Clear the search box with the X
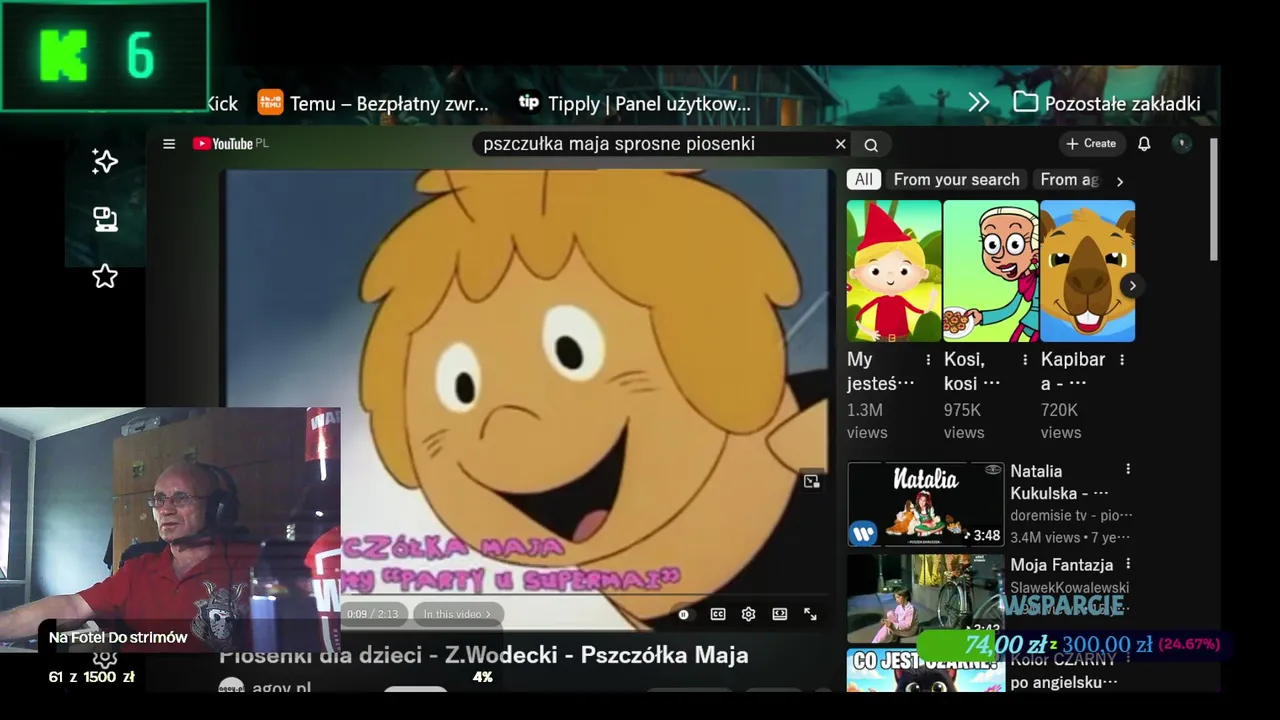This screenshot has height=720, width=1280. click(x=840, y=144)
